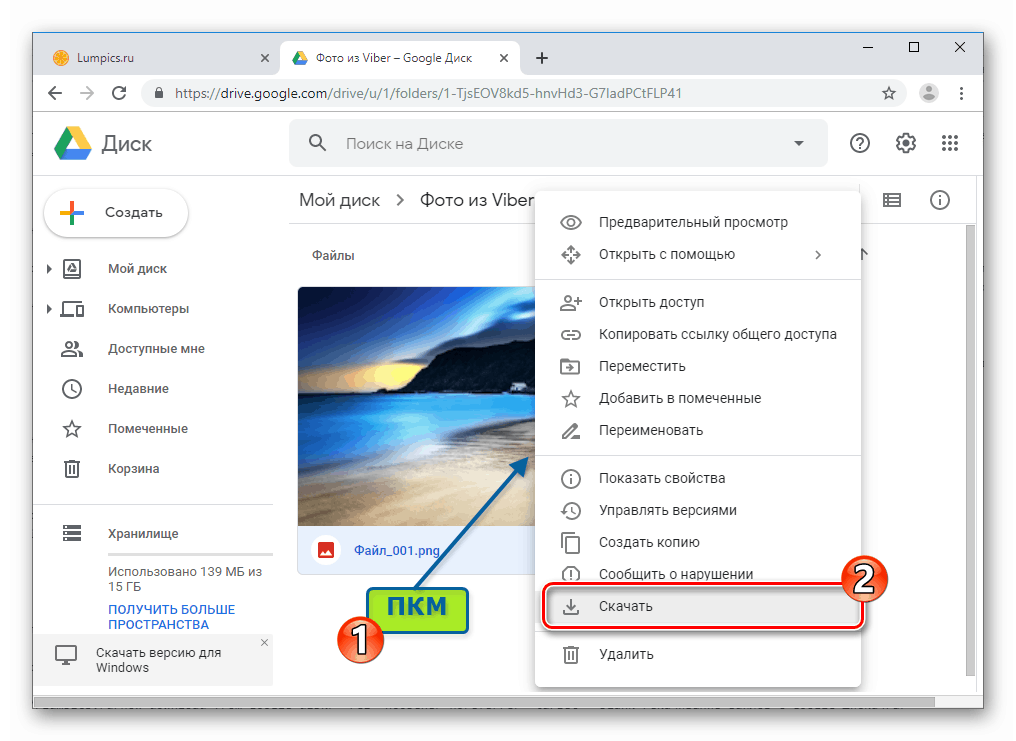Image resolution: width=1016 pixels, height=741 pixels.
Task: Click the storage usage progress bar
Action: pyautogui.click(x=190, y=554)
